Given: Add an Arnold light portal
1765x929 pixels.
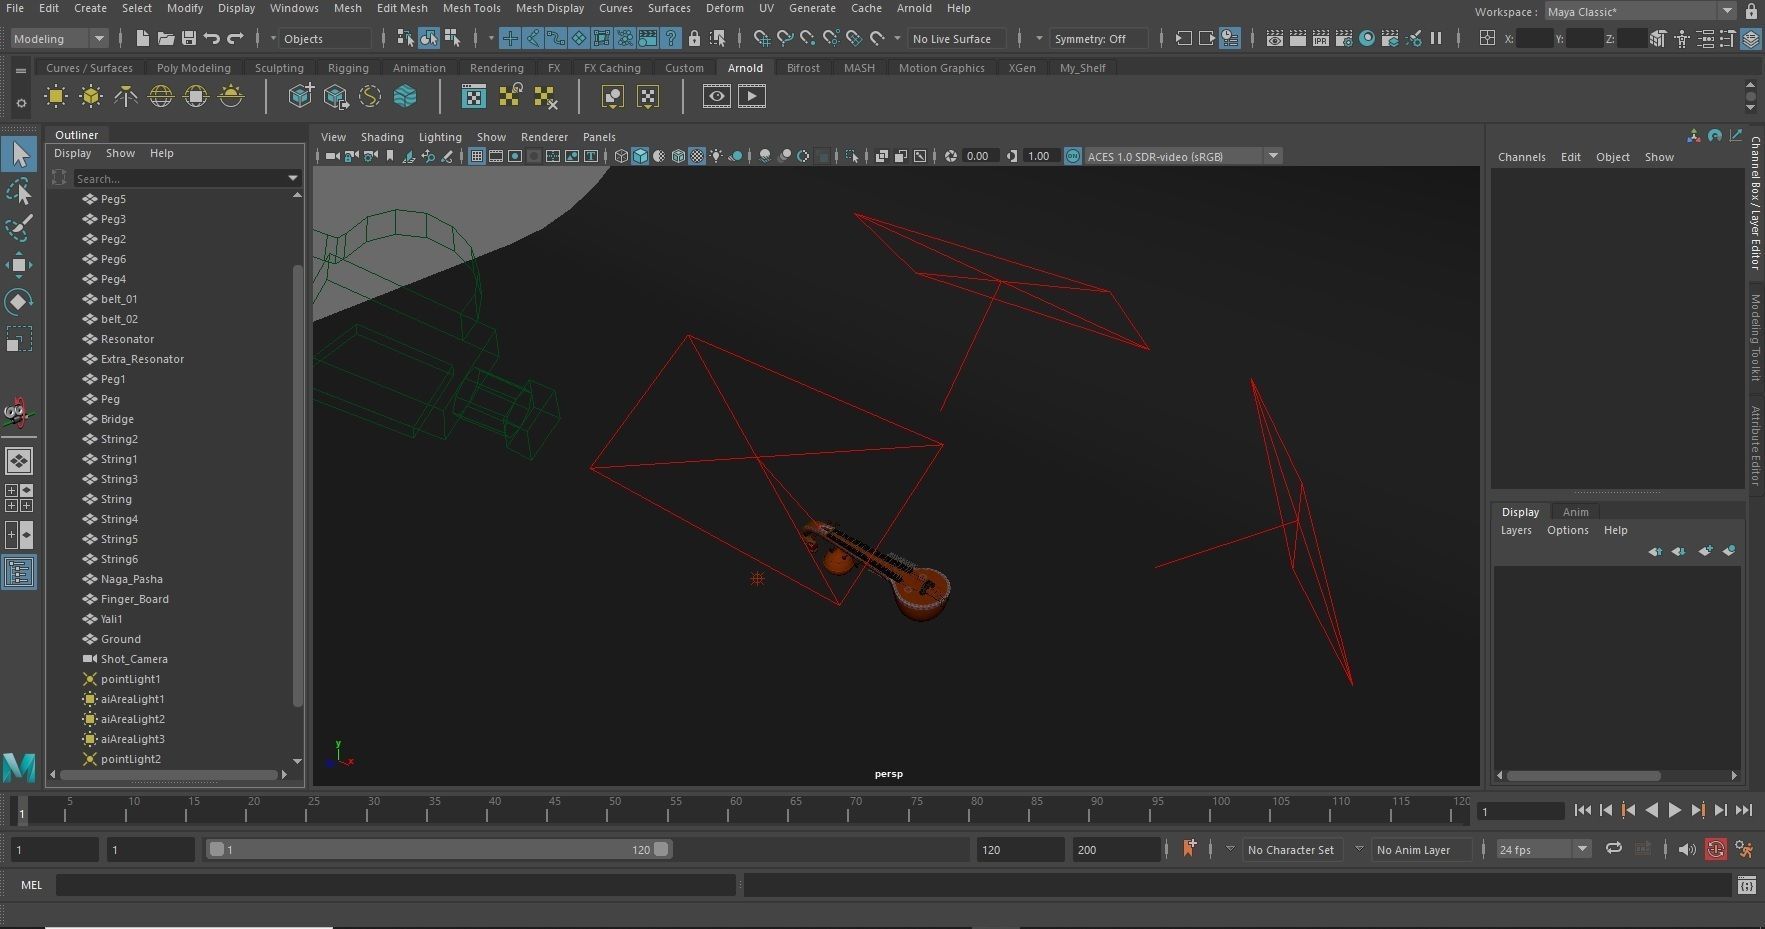Looking at the screenshot, I should [x=196, y=97].
